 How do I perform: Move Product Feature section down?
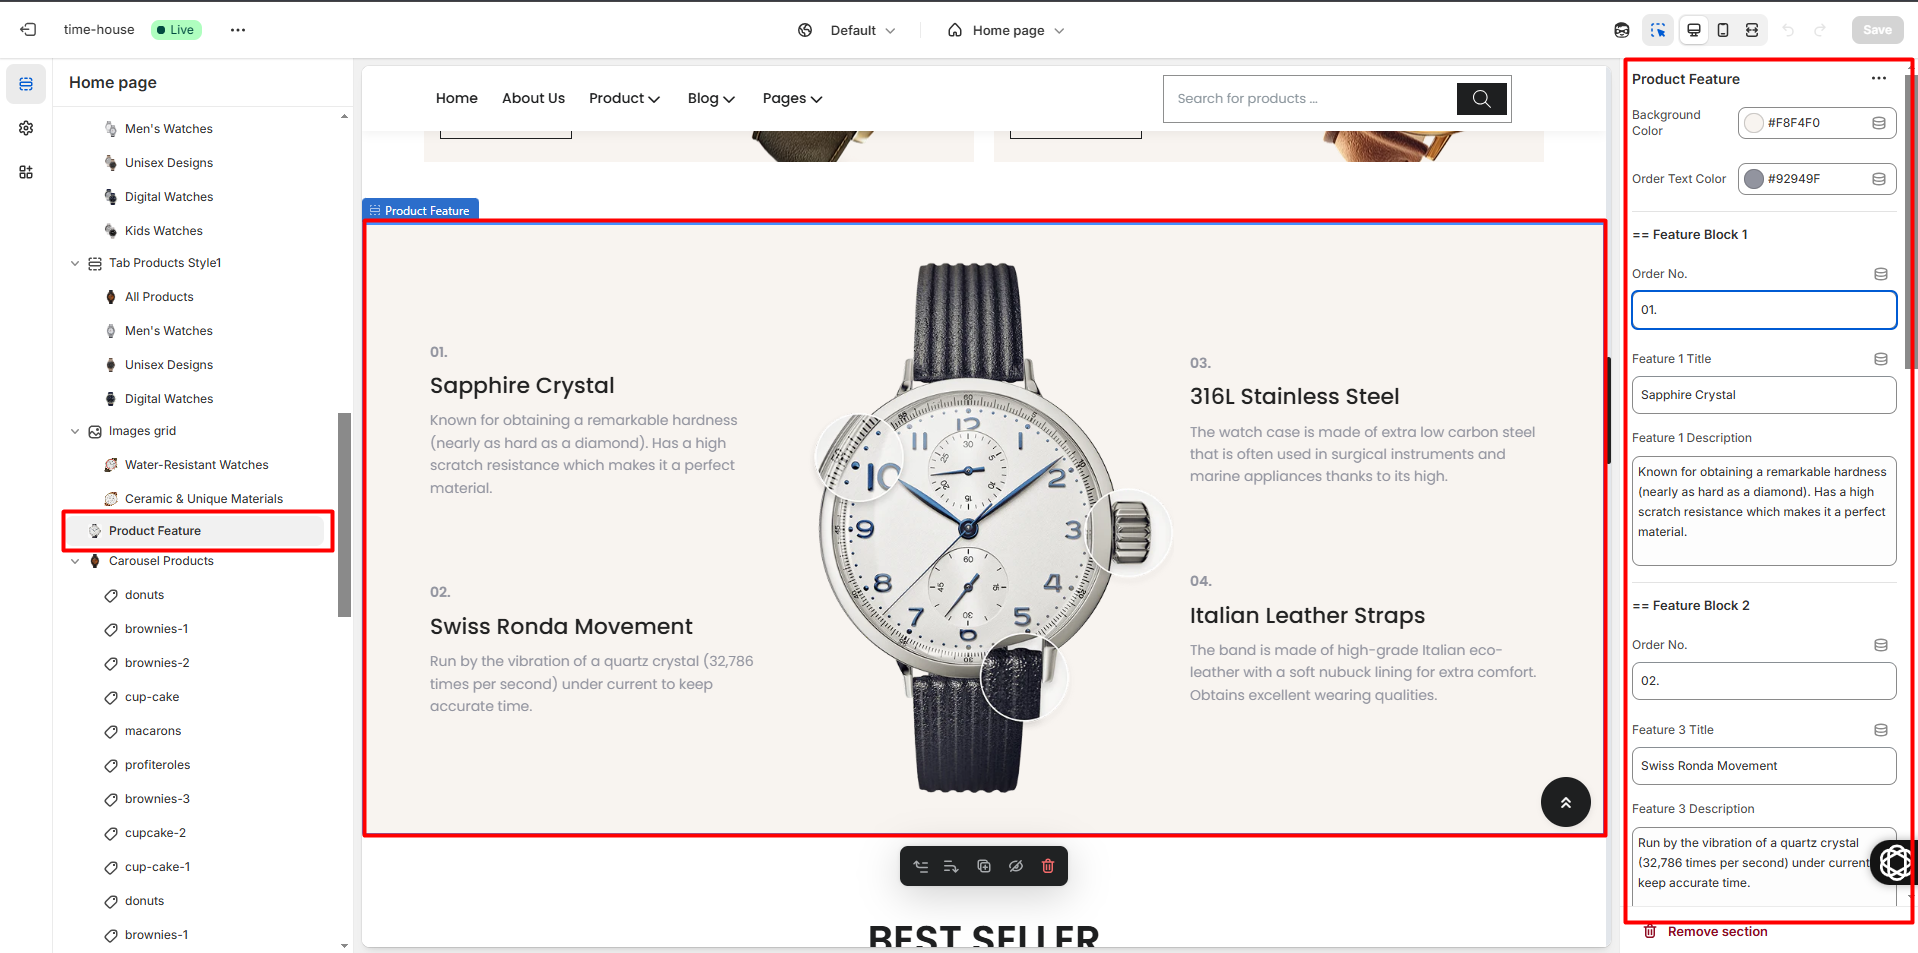(x=951, y=866)
